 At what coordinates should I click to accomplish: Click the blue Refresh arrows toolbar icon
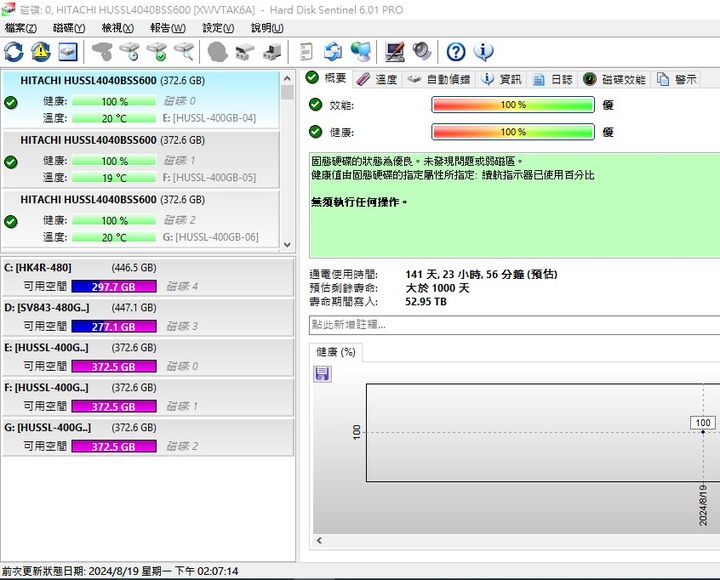[14, 51]
